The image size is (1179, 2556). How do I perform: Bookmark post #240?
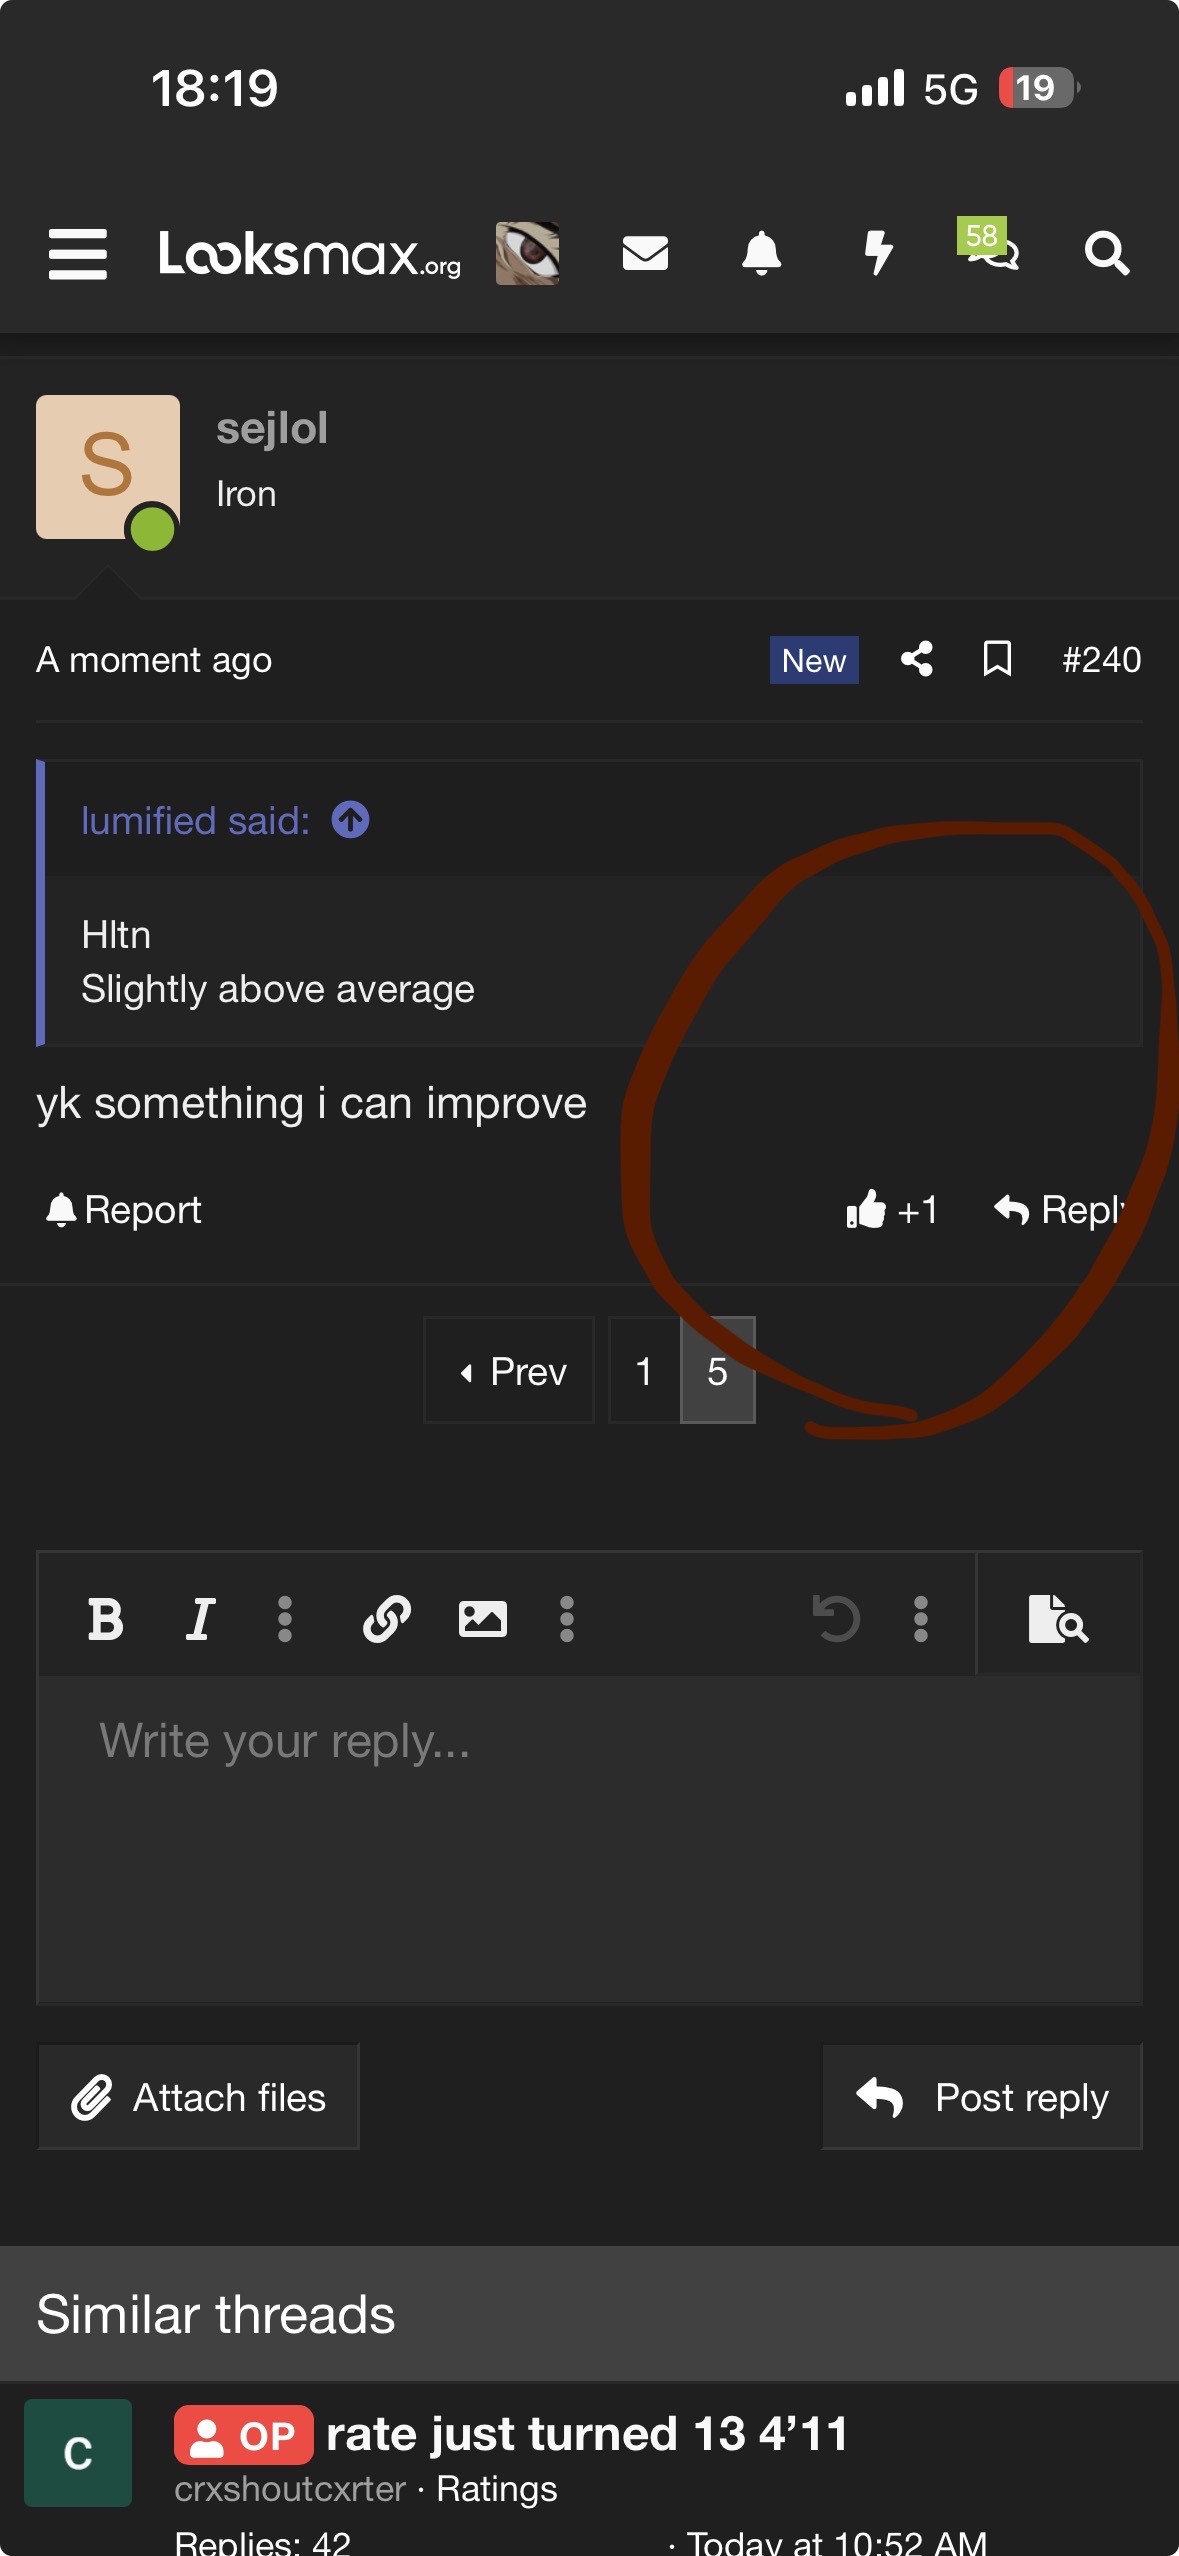(x=997, y=659)
